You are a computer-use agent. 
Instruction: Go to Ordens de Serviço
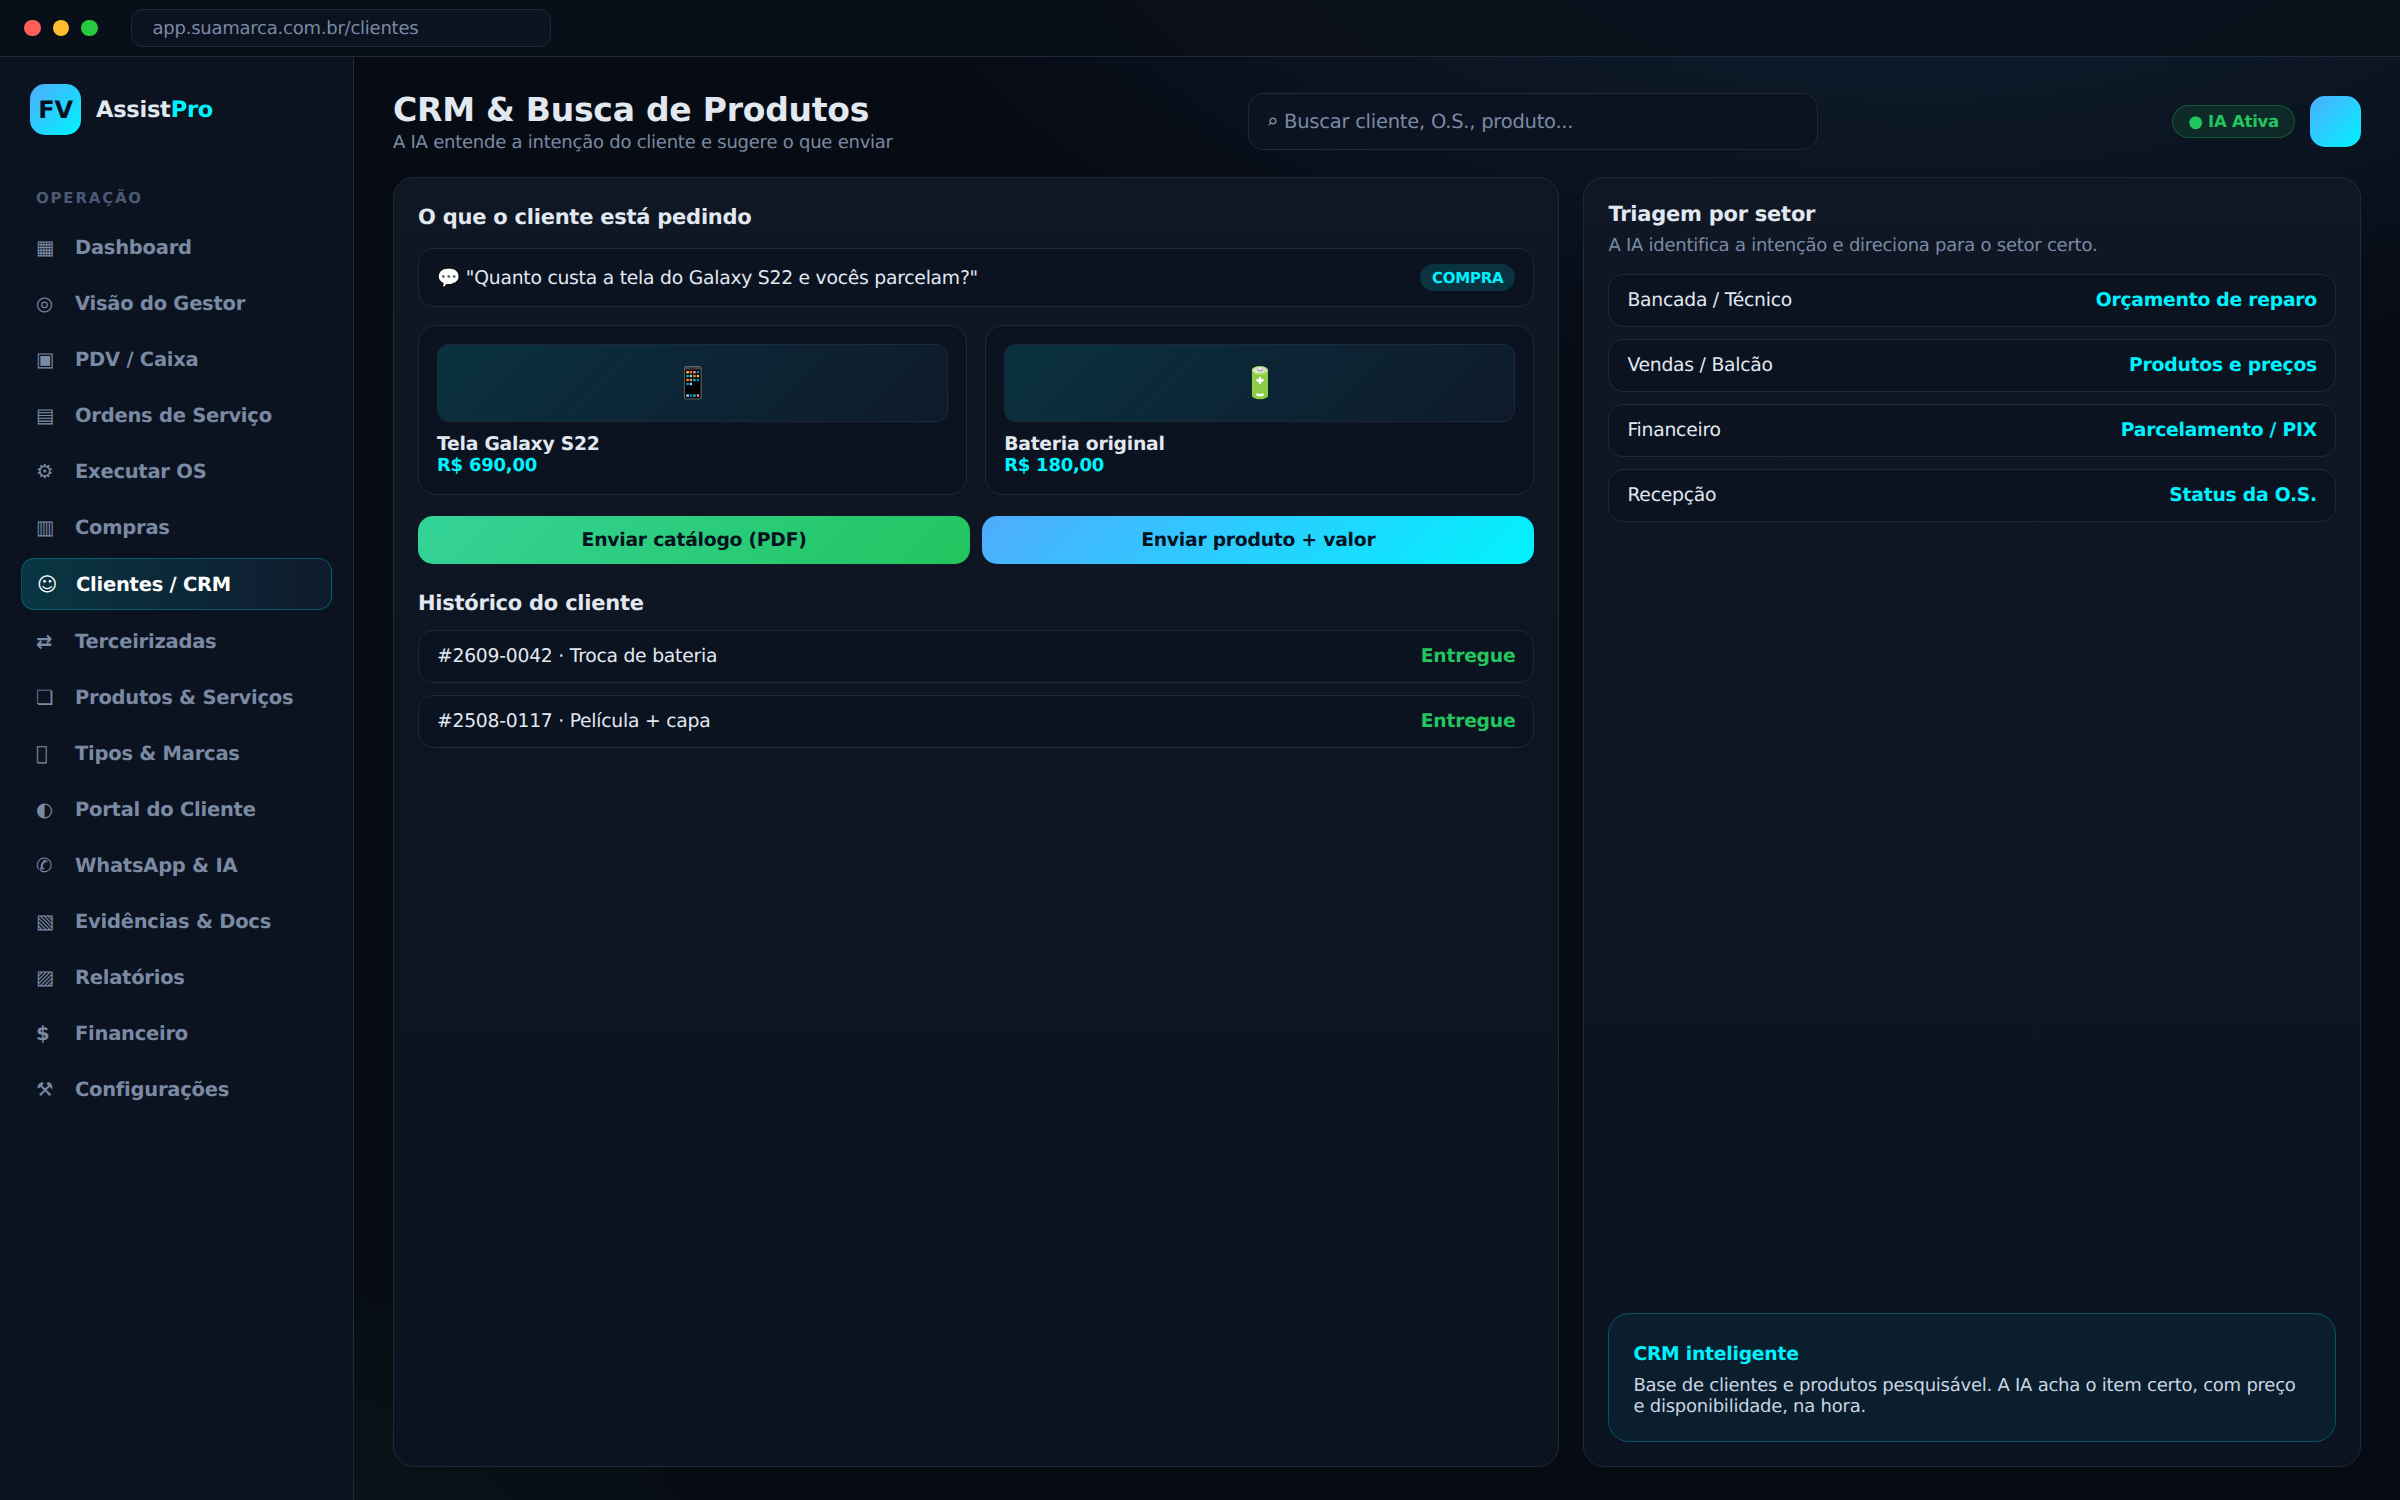point(176,415)
